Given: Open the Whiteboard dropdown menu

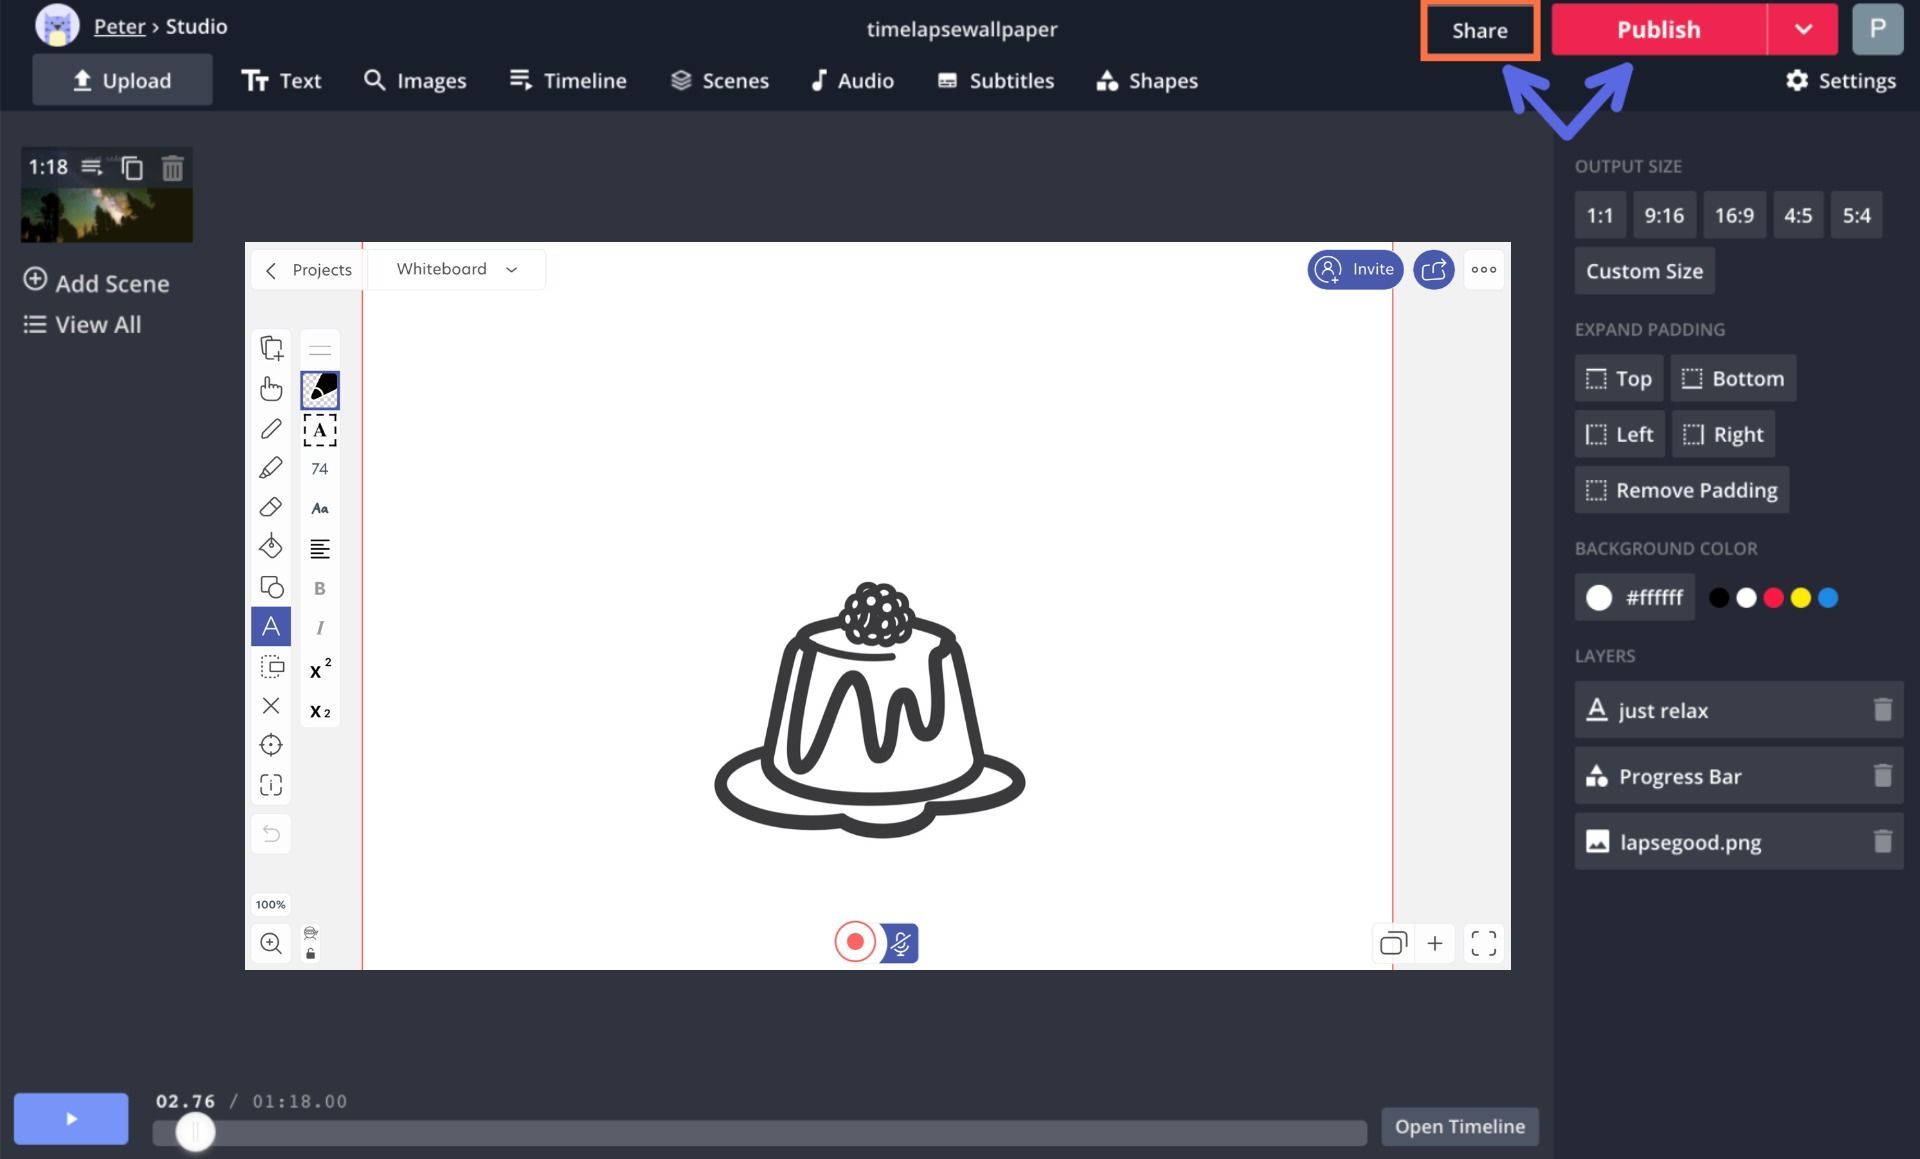Looking at the screenshot, I should 457,269.
